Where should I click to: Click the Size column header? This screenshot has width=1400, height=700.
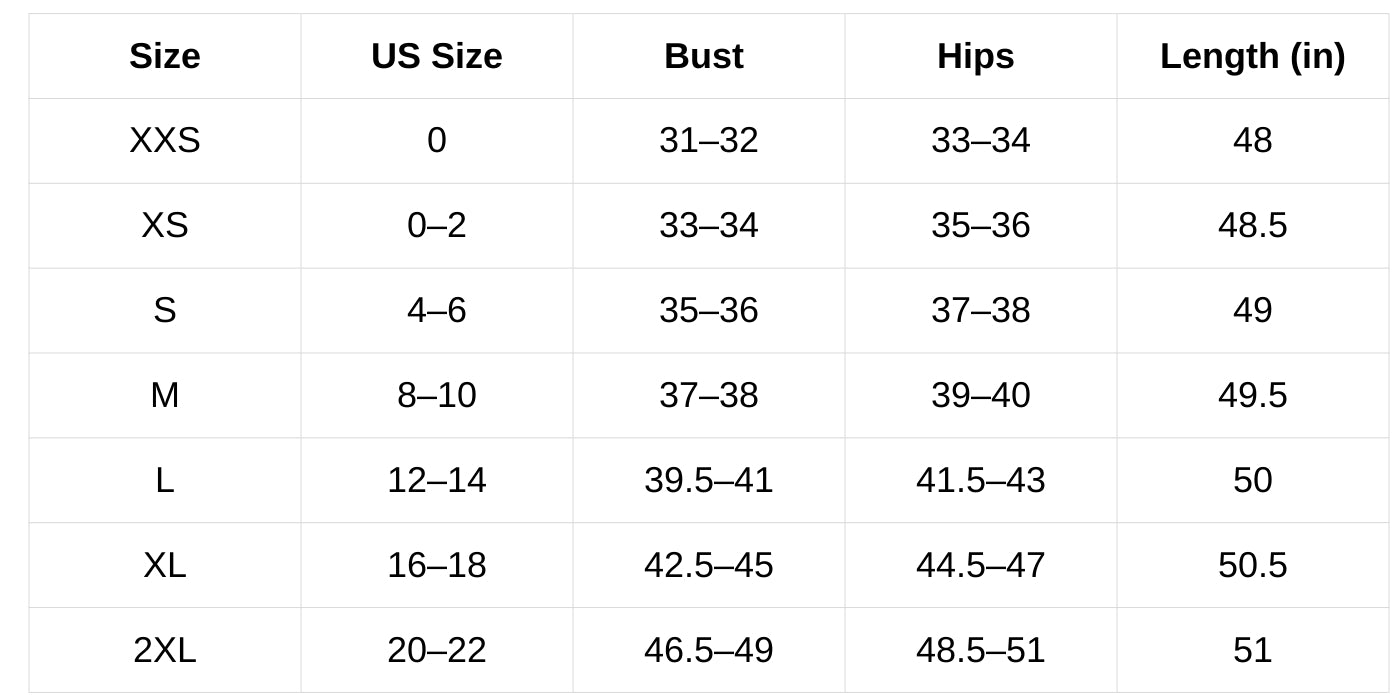tap(165, 56)
